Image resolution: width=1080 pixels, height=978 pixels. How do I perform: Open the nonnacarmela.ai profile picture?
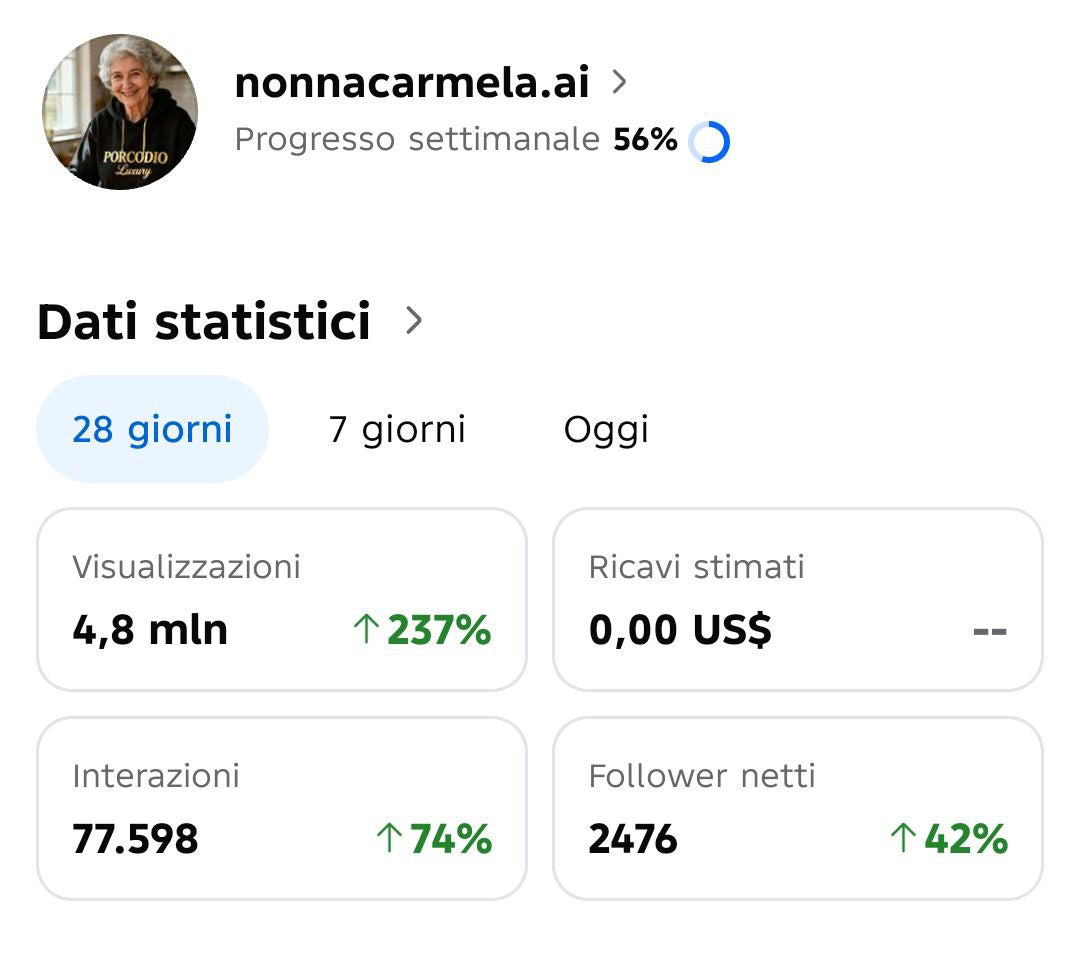coord(120,112)
